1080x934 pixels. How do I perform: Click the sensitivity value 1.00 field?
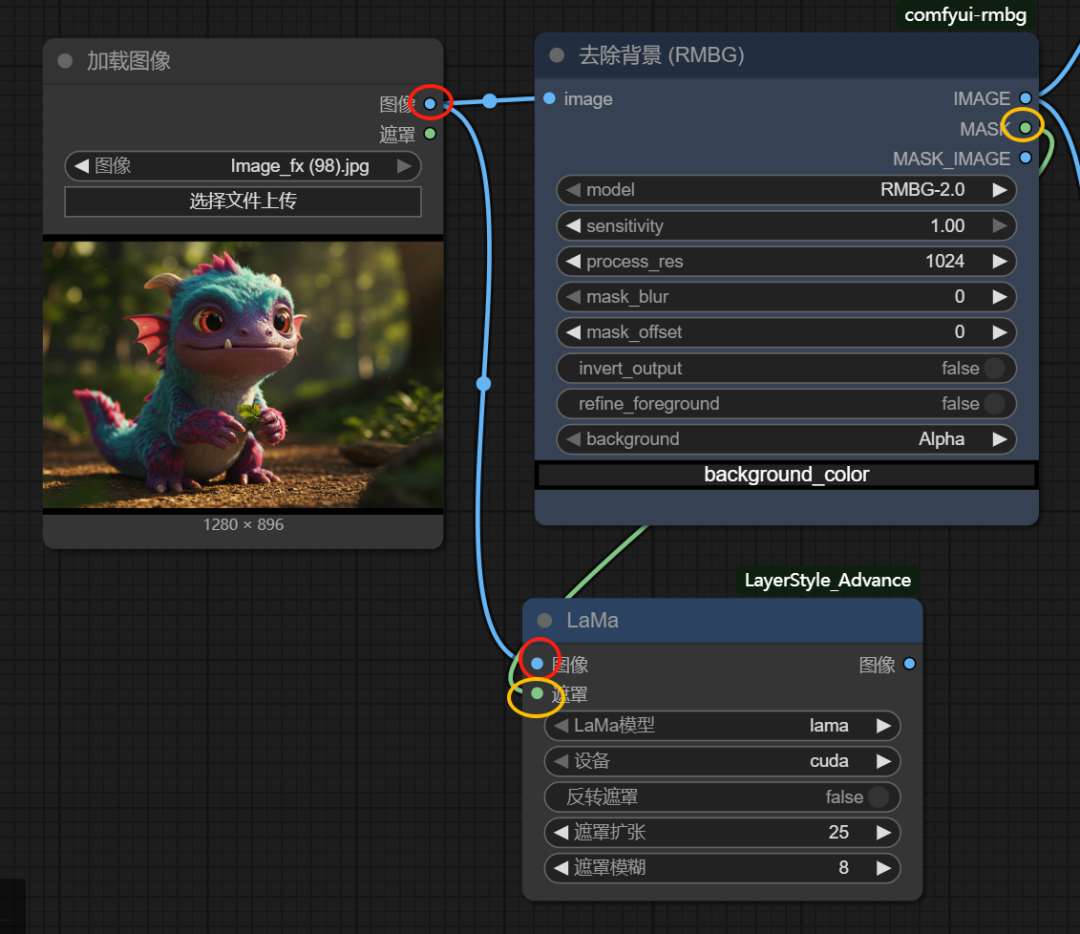[947, 226]
